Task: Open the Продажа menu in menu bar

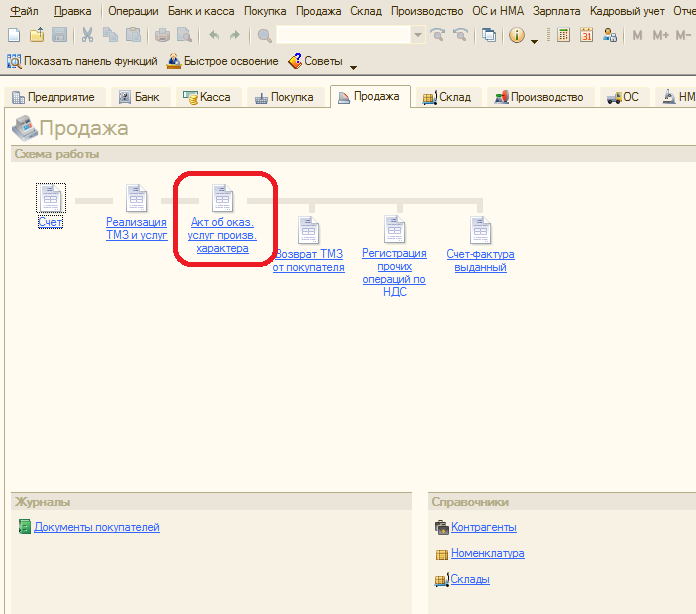Action: (319, 11)
